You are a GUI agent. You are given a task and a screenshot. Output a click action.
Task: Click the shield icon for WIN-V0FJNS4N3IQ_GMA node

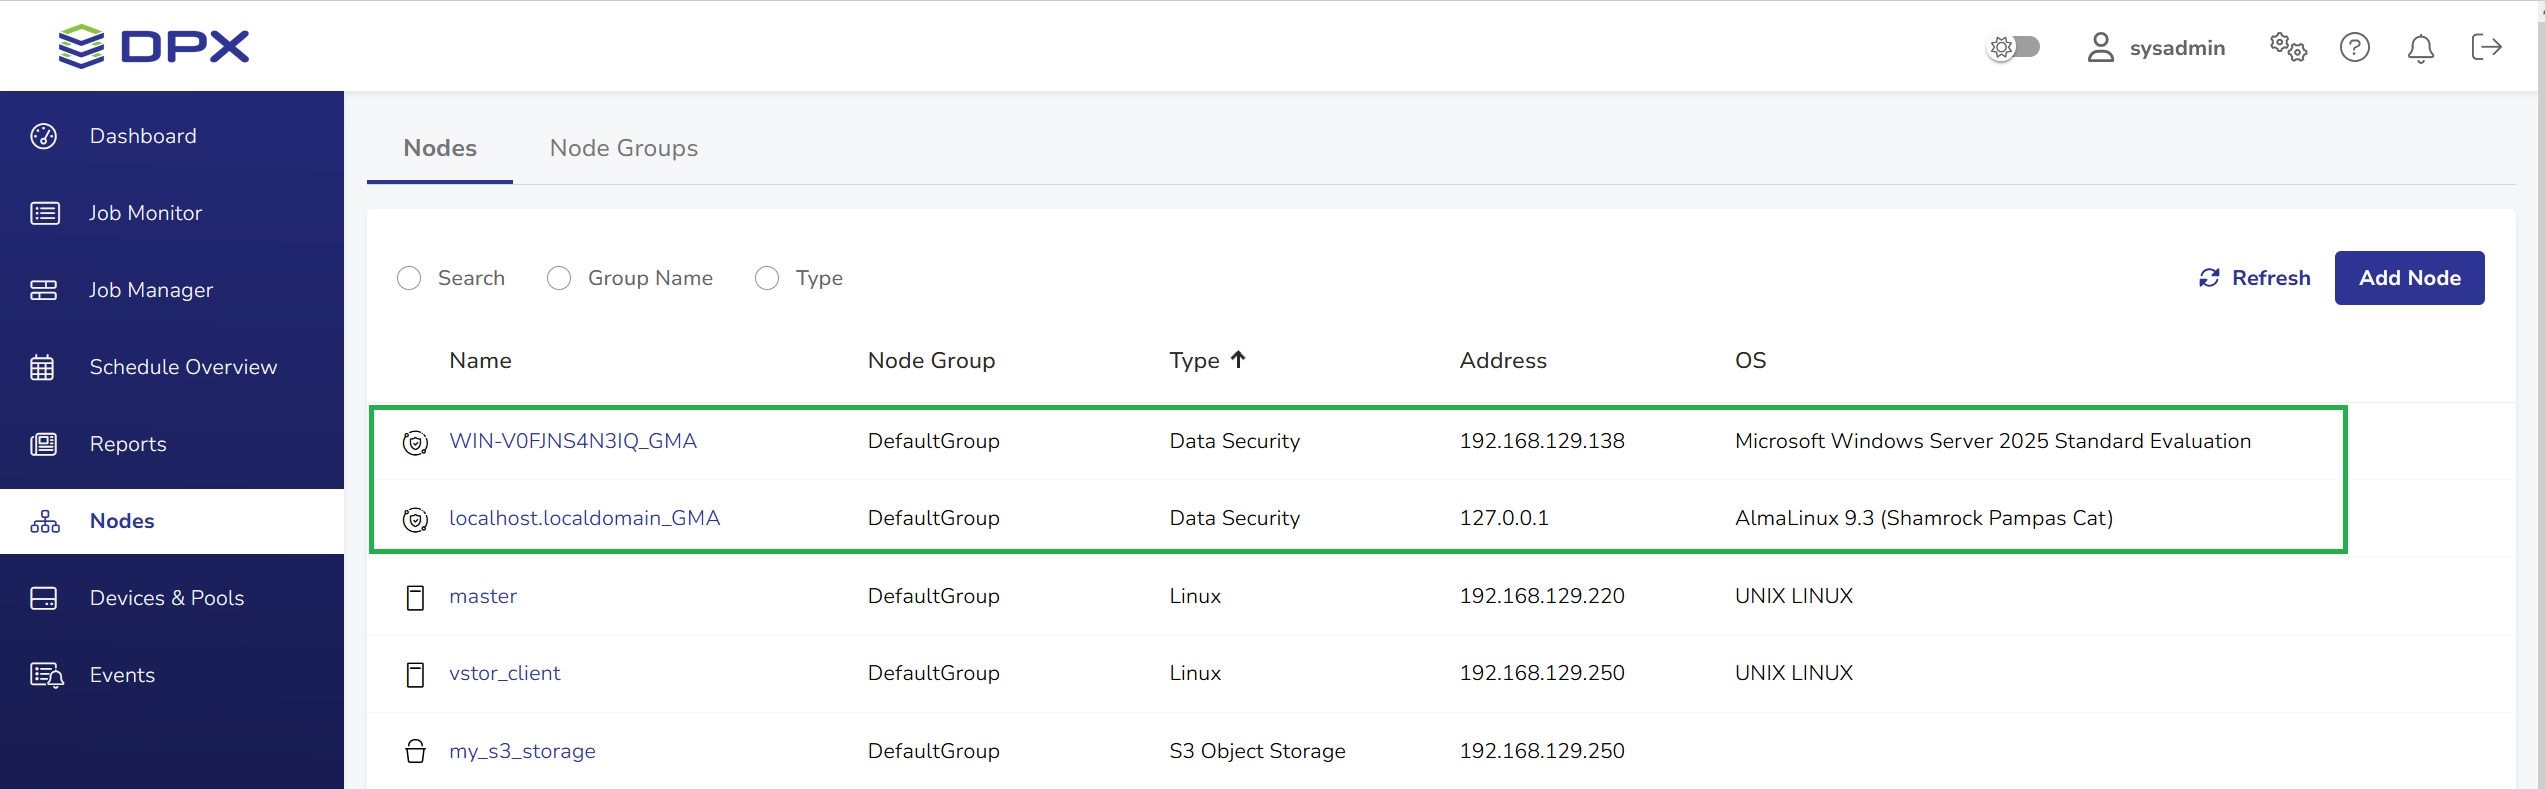(415, 442)
